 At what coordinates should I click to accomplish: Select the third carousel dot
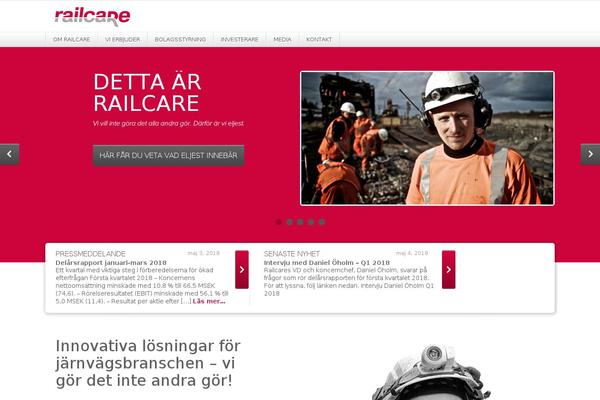300,222
